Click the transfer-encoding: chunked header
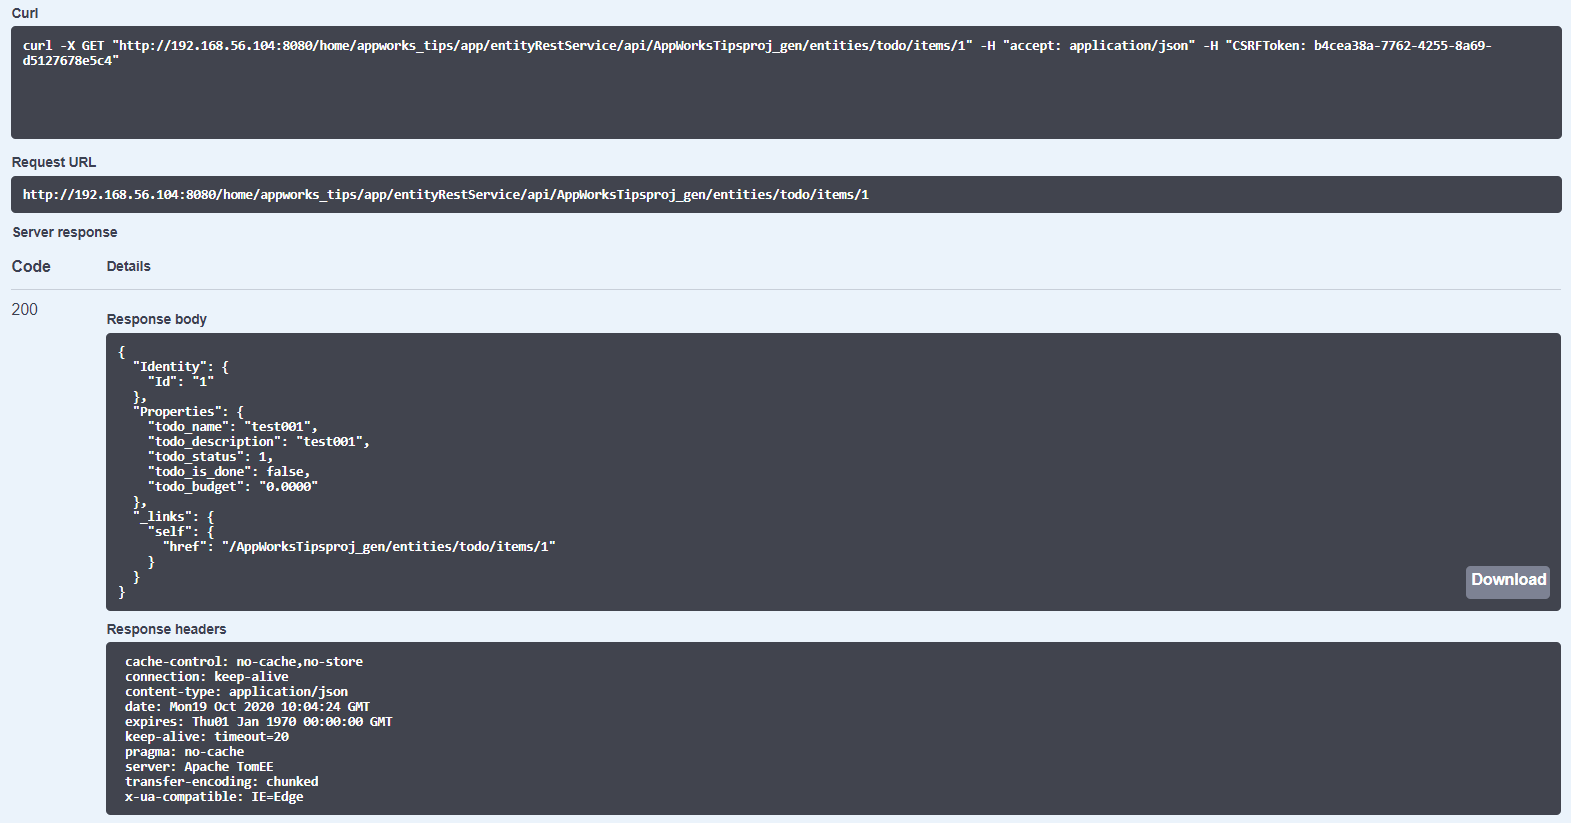Screen dimensions: 1571x823 pyautogui.click(x=222, y=782)
